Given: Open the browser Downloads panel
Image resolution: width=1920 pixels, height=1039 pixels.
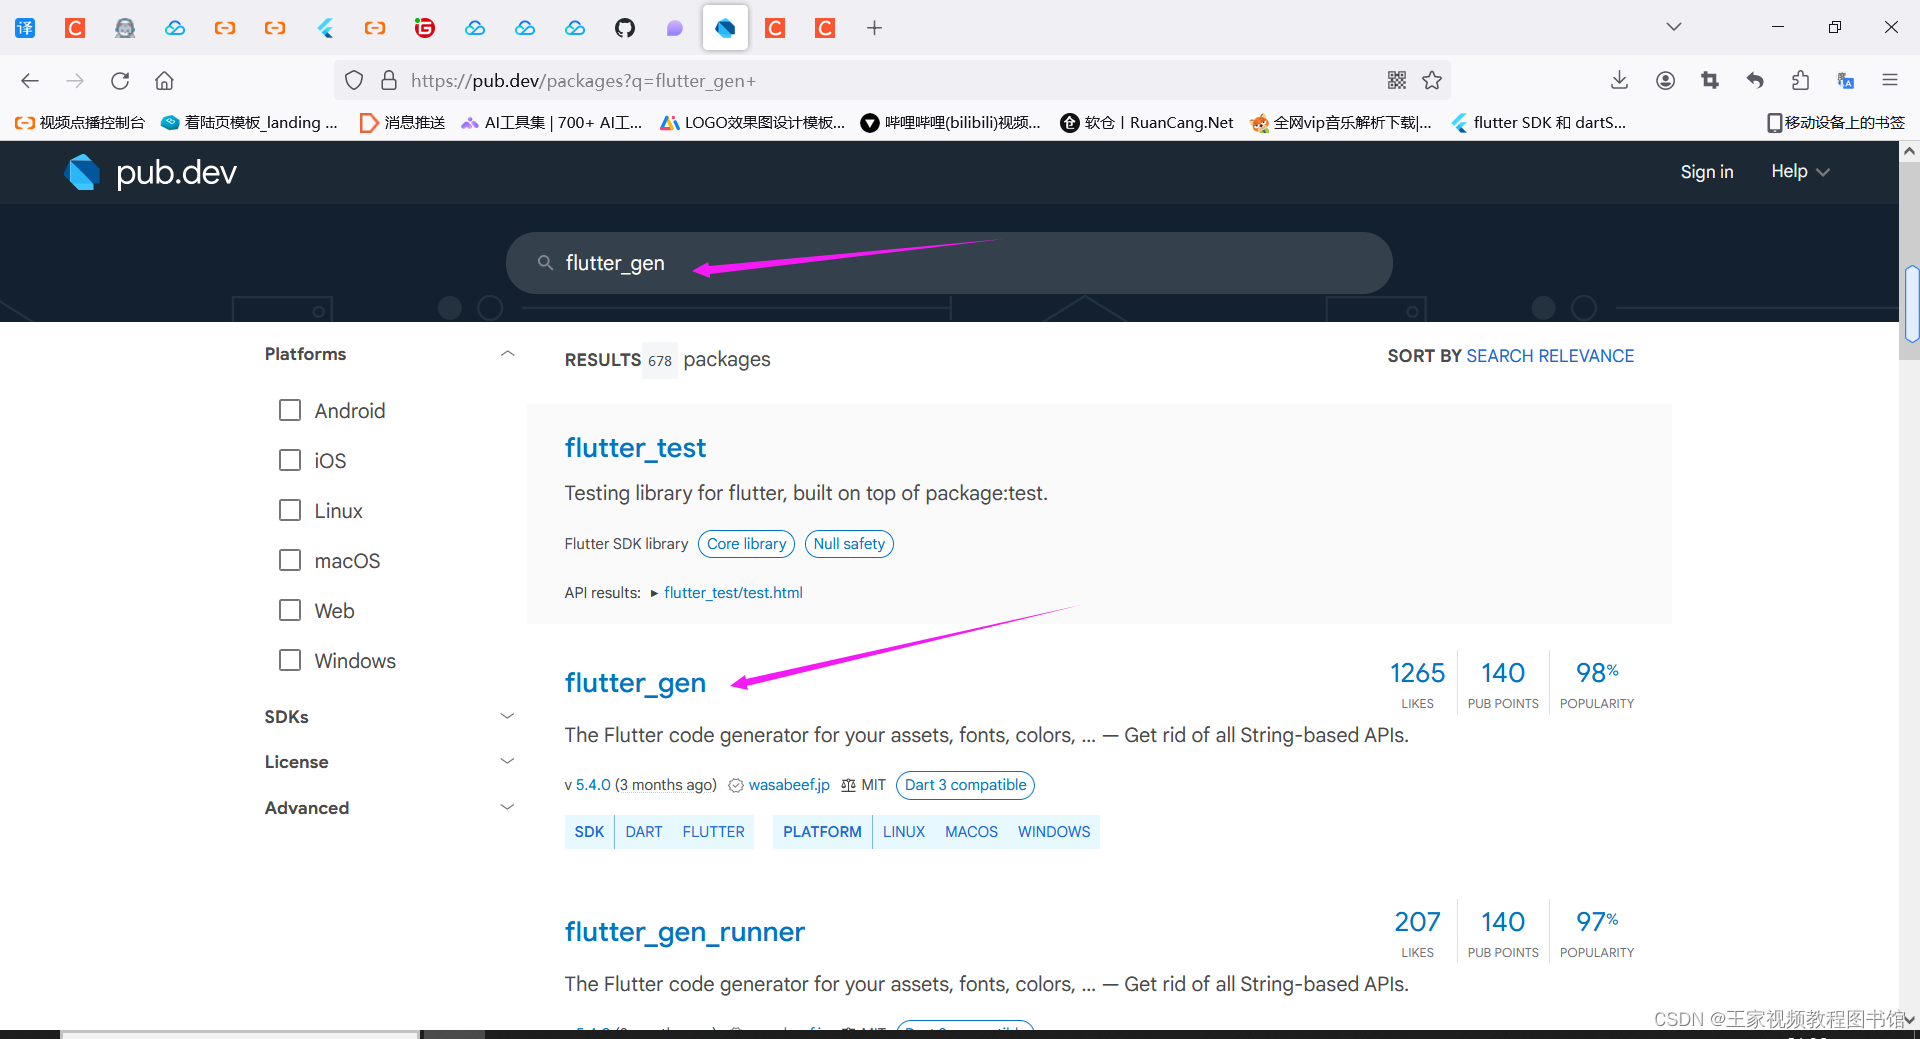Looking at the screenshot, I should click(1619, 80).
